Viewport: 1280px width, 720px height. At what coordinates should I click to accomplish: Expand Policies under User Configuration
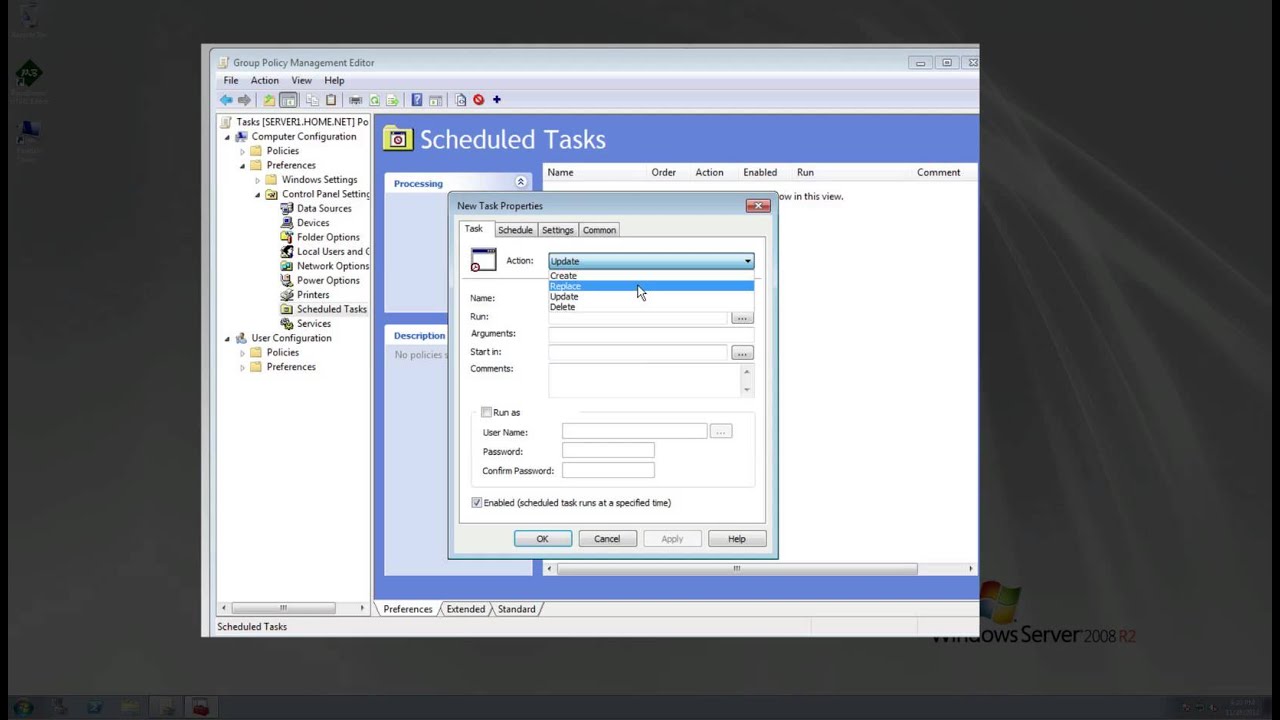tap(242, 353)
